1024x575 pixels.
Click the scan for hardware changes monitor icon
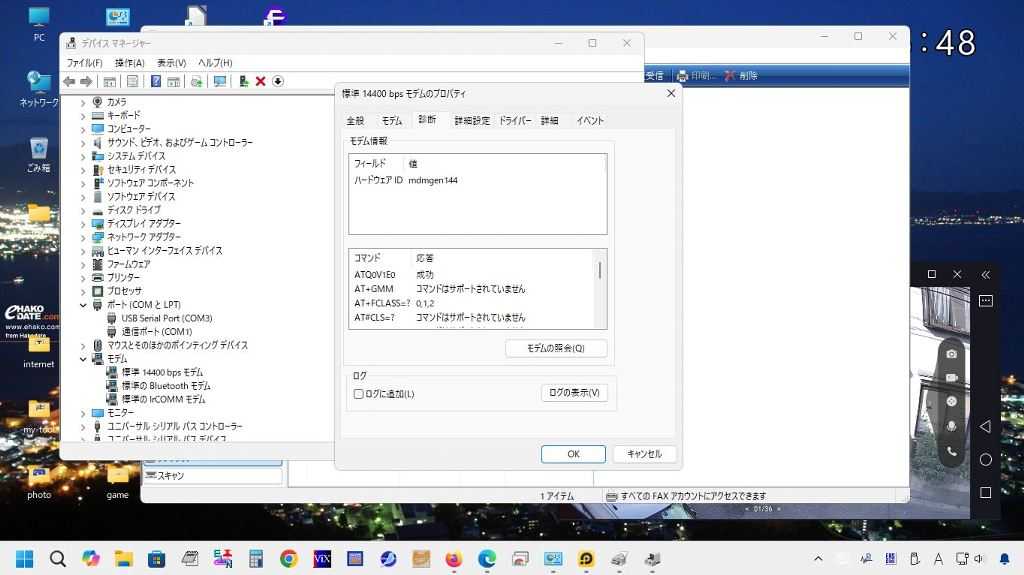220,82
